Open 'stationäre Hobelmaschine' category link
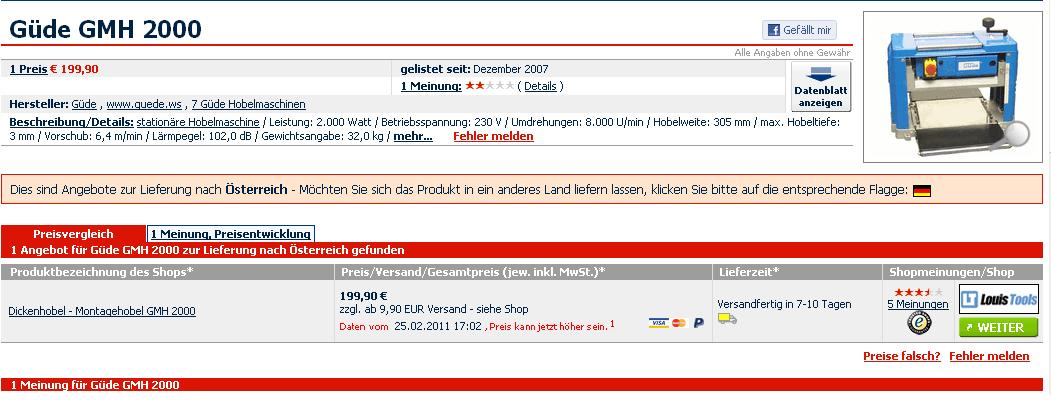 (198, 123)
